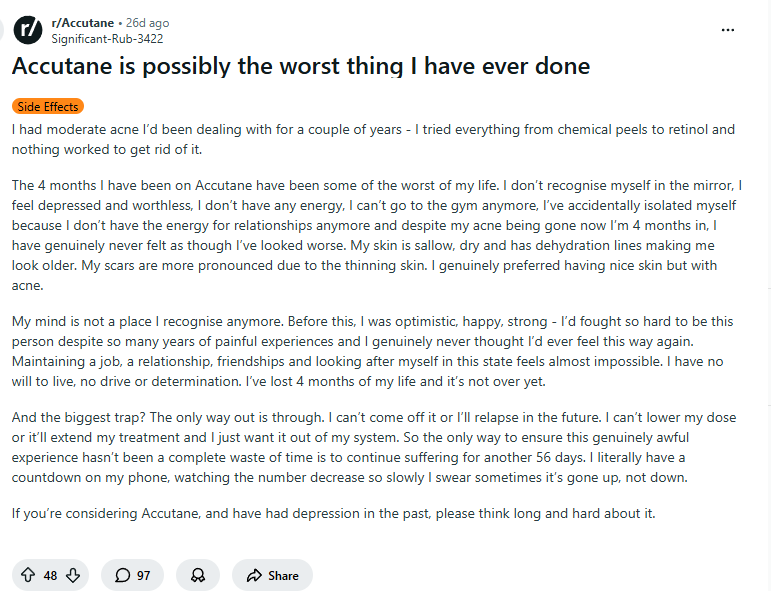
Task: Click the partially visible back button
Action: pyautogui.click(x=3, y=30)
